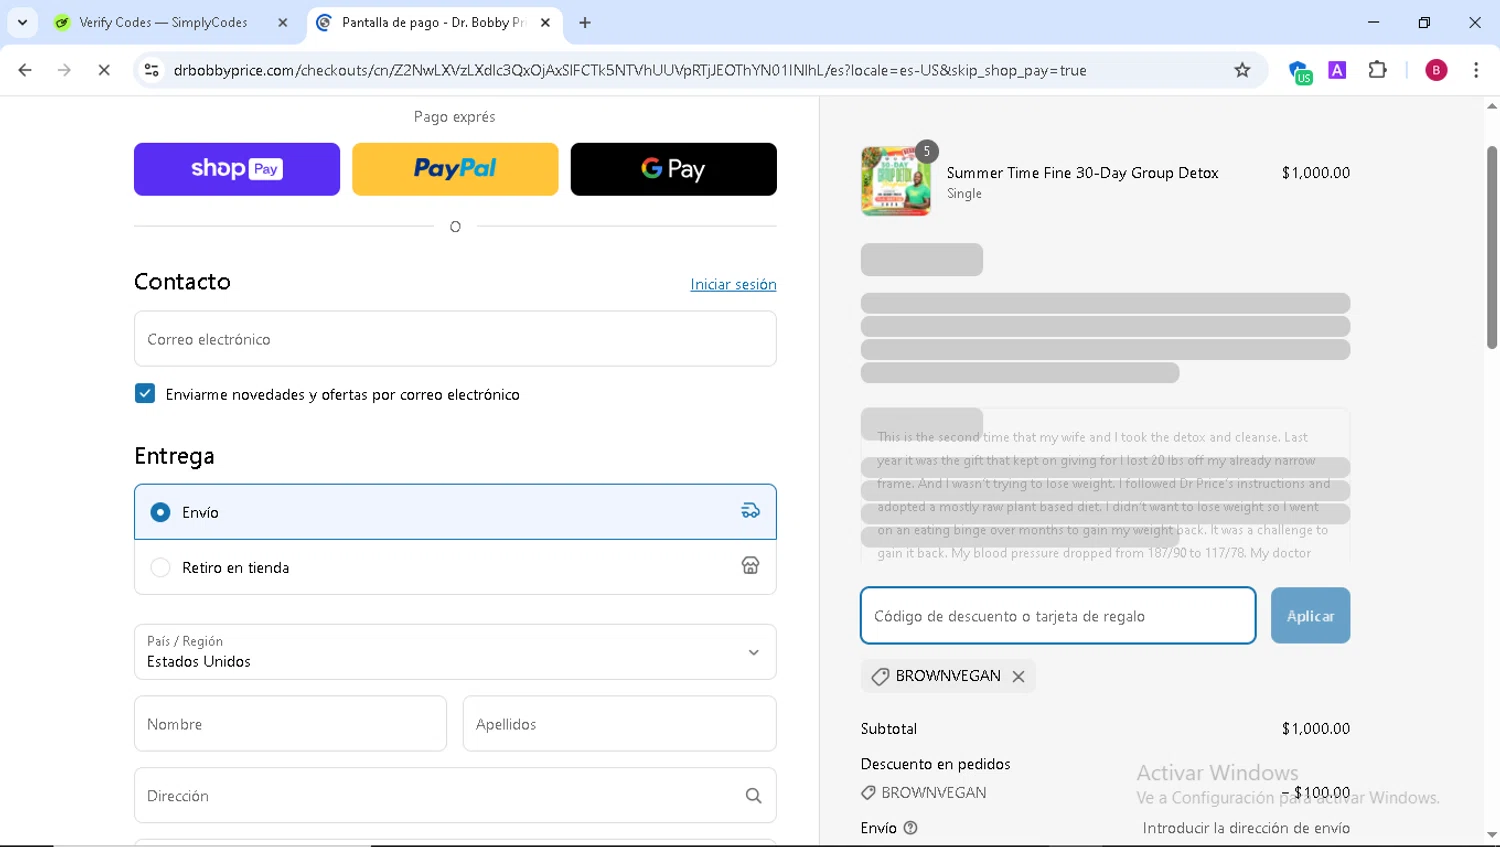This screenshot has height=847, width=1500.
Task: Click the search icon in Dirección field
Action: [x=753, y=796]
